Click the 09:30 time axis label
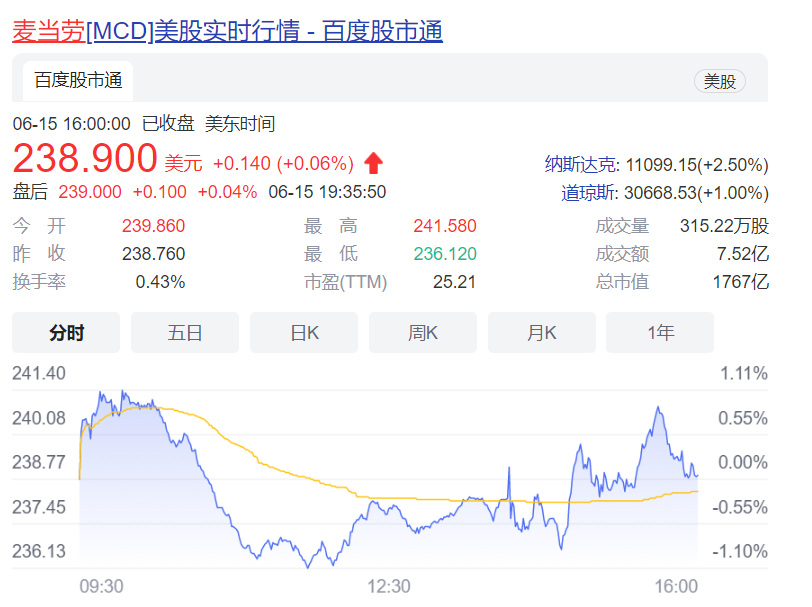Viewport: 812px width, 607px height. pos(102,586)
